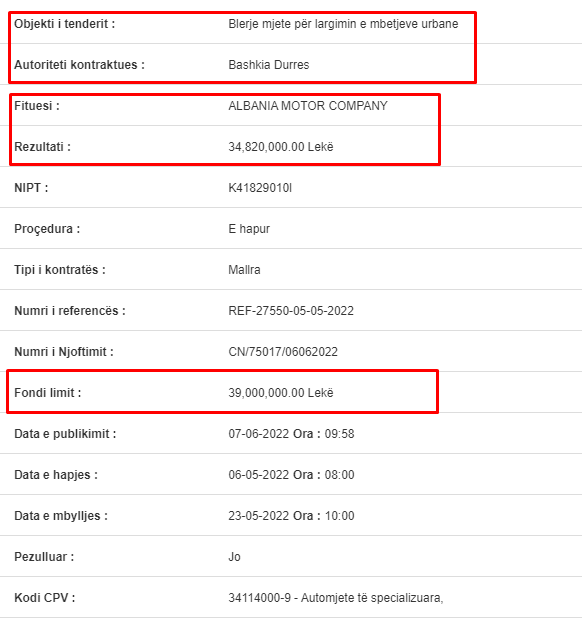This screenshot has width=582, height=633.
Task: Click notification number CN/75017/06062022
Action: coord(283,352)
